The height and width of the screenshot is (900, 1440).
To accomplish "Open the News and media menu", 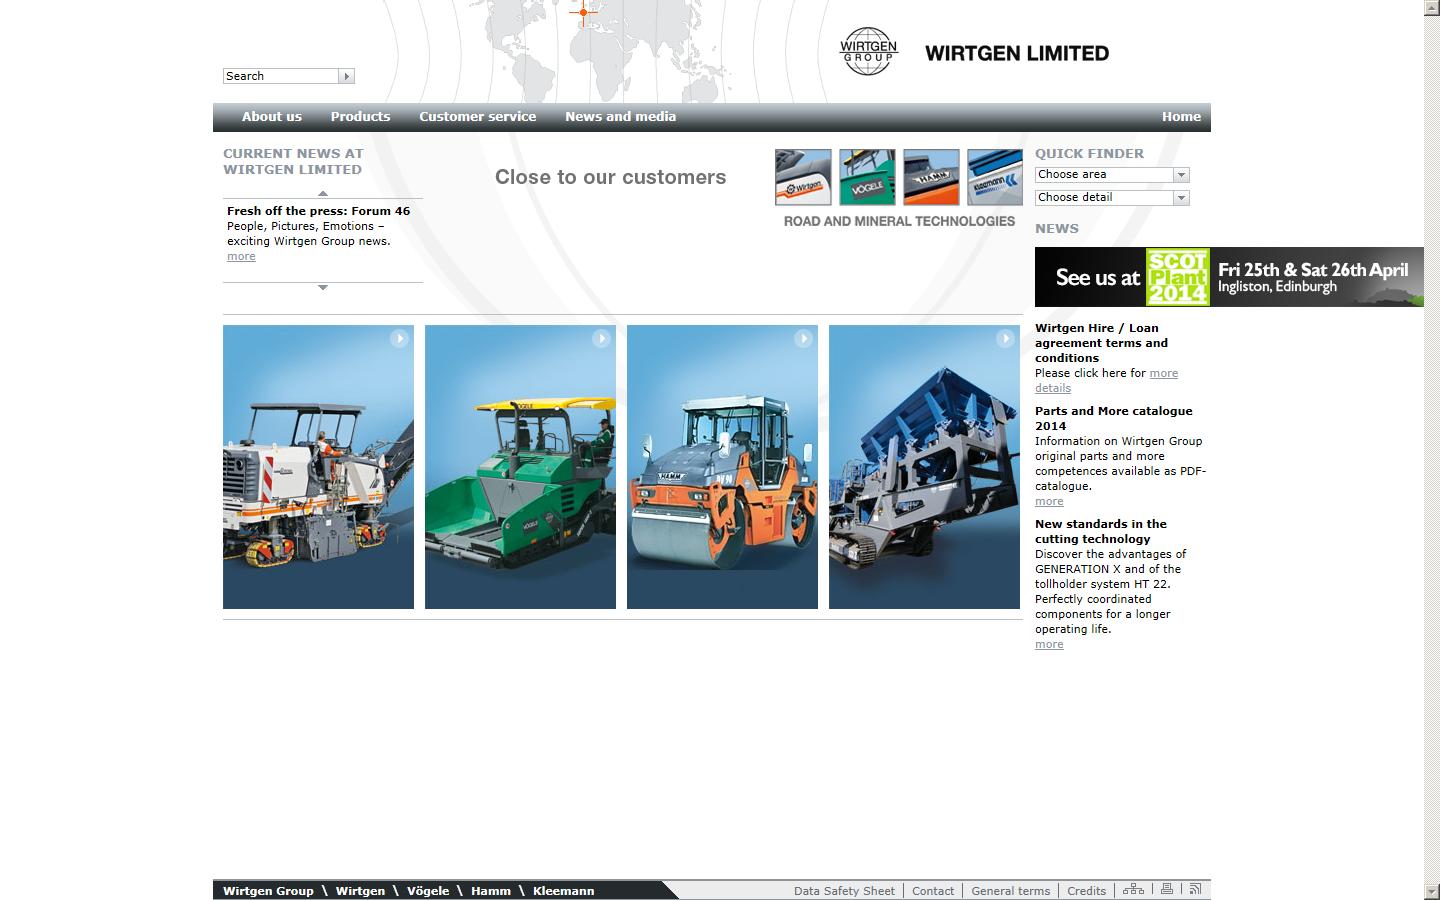I will pos(620,116).
